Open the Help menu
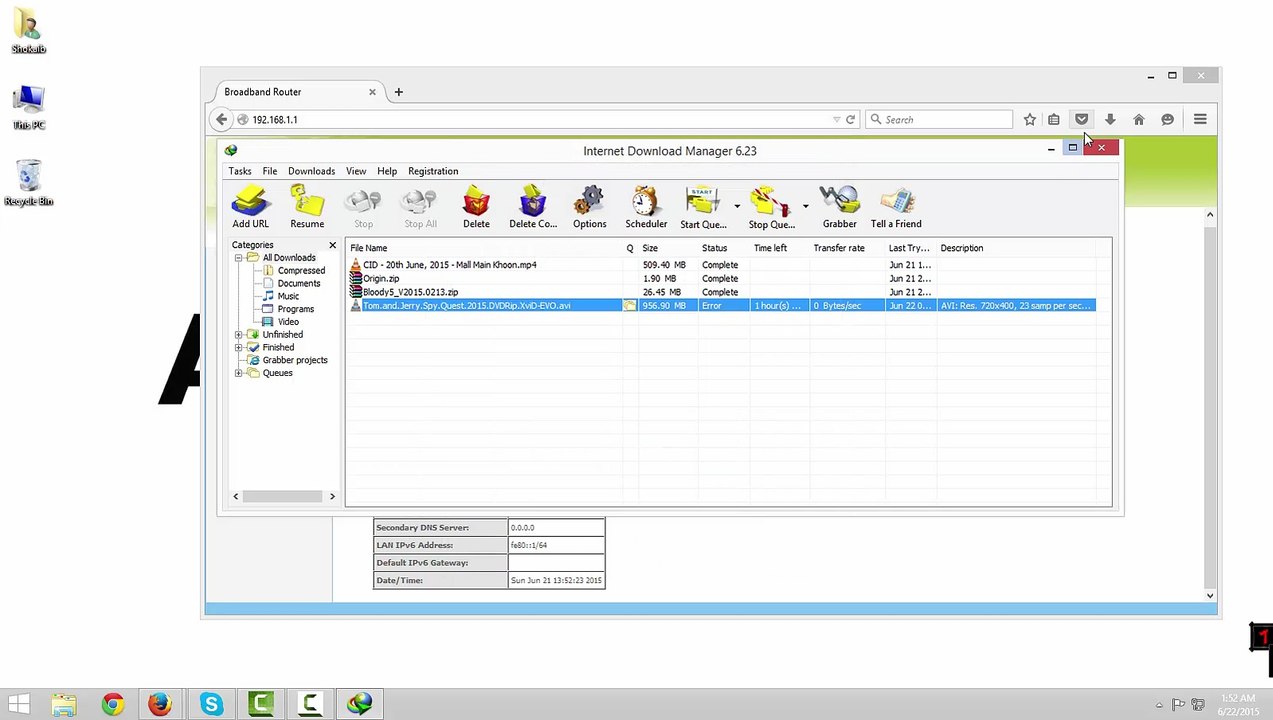The height and width of the screenshot is (720, 1273). click(x=387, y=171)
